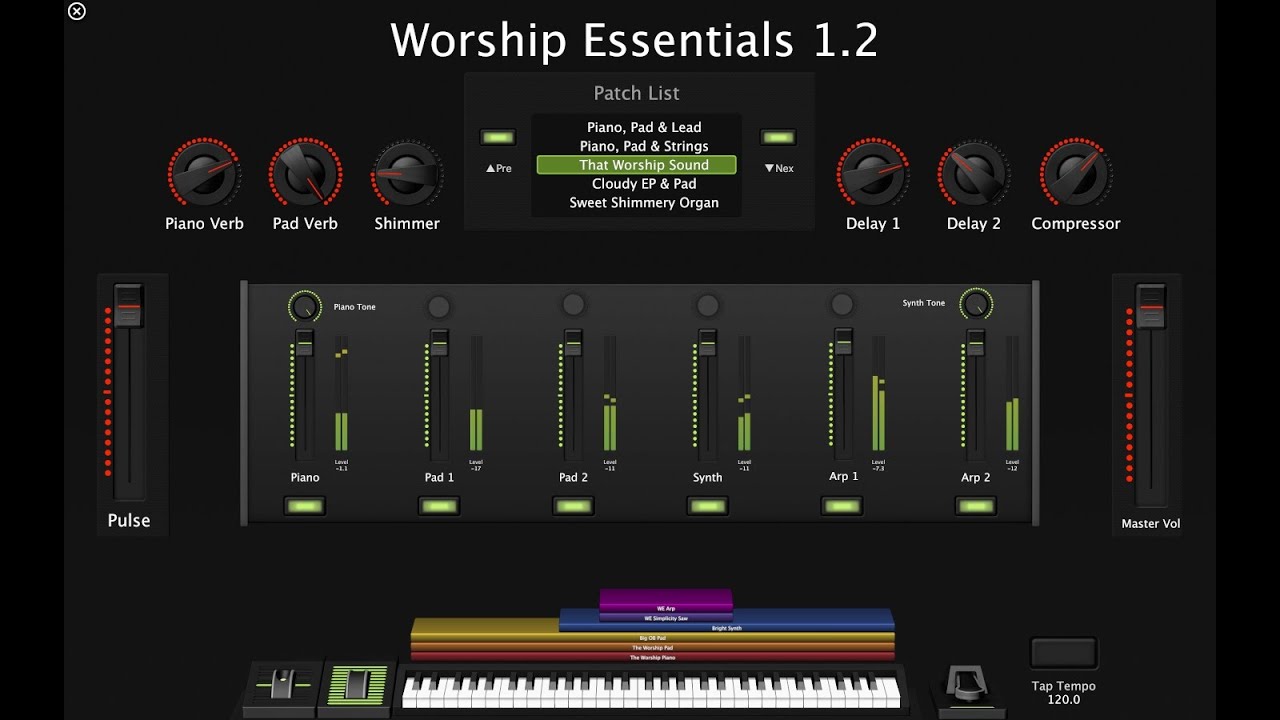
Task: Click the Worship Essentials 1.2 title
Action: pyautogui.click(x=634, y=40)
